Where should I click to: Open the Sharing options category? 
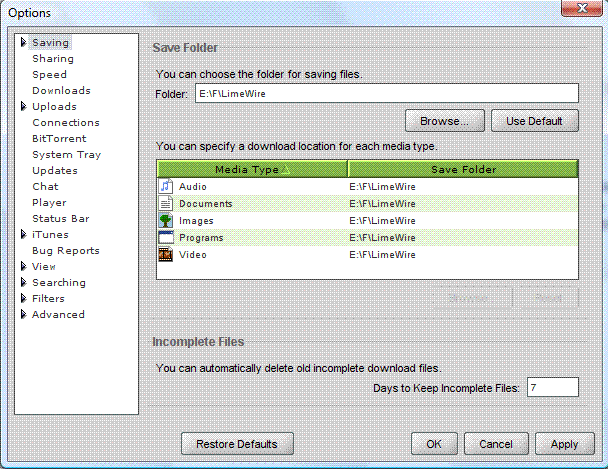(52, 59)
